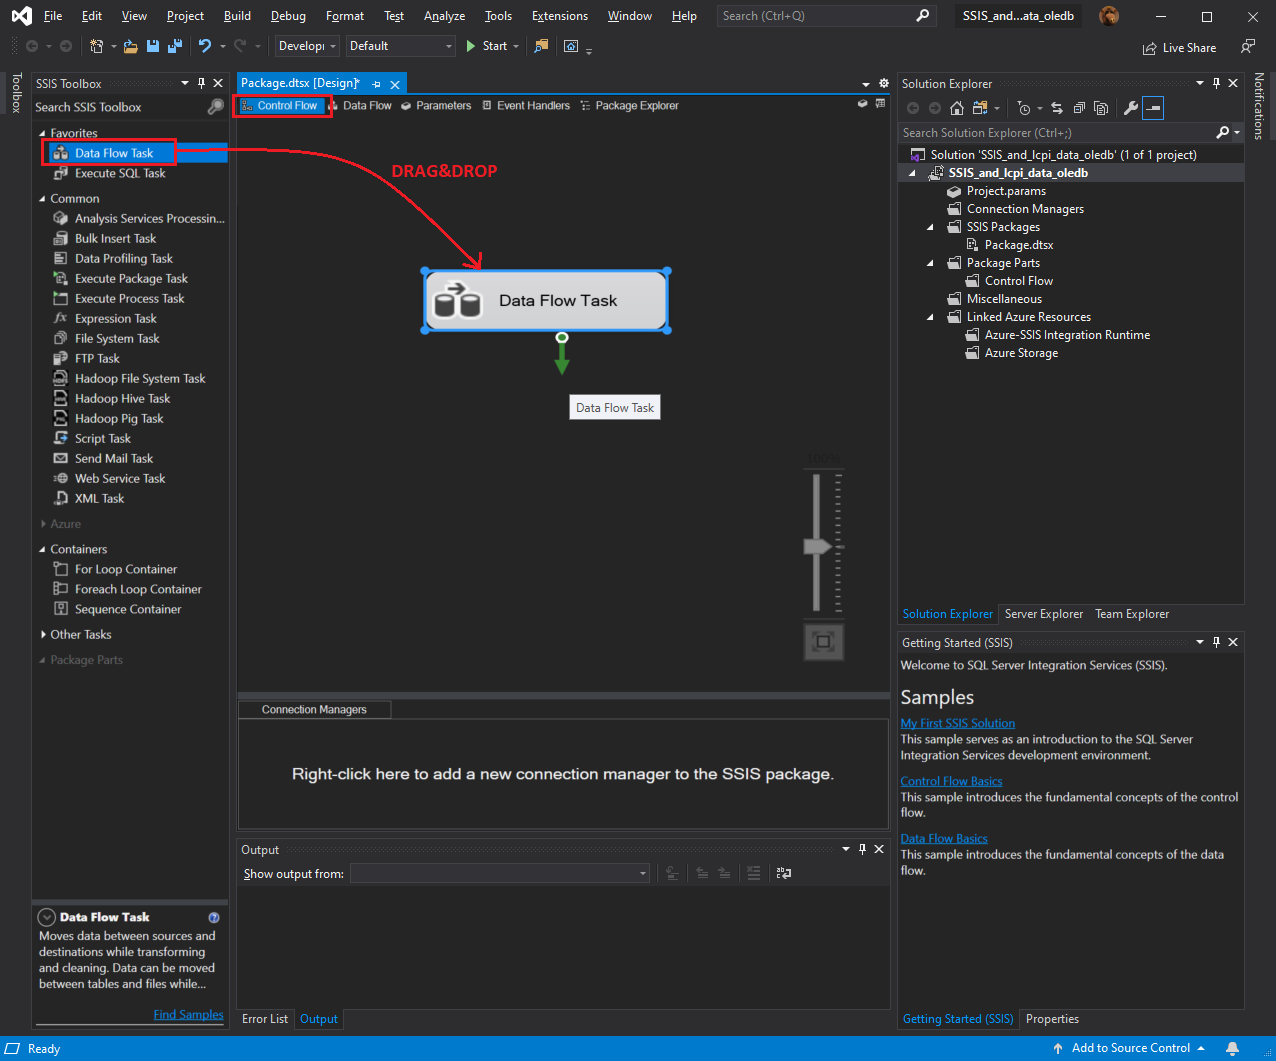Undo the last action with toolbar icon

click(205, 46)
